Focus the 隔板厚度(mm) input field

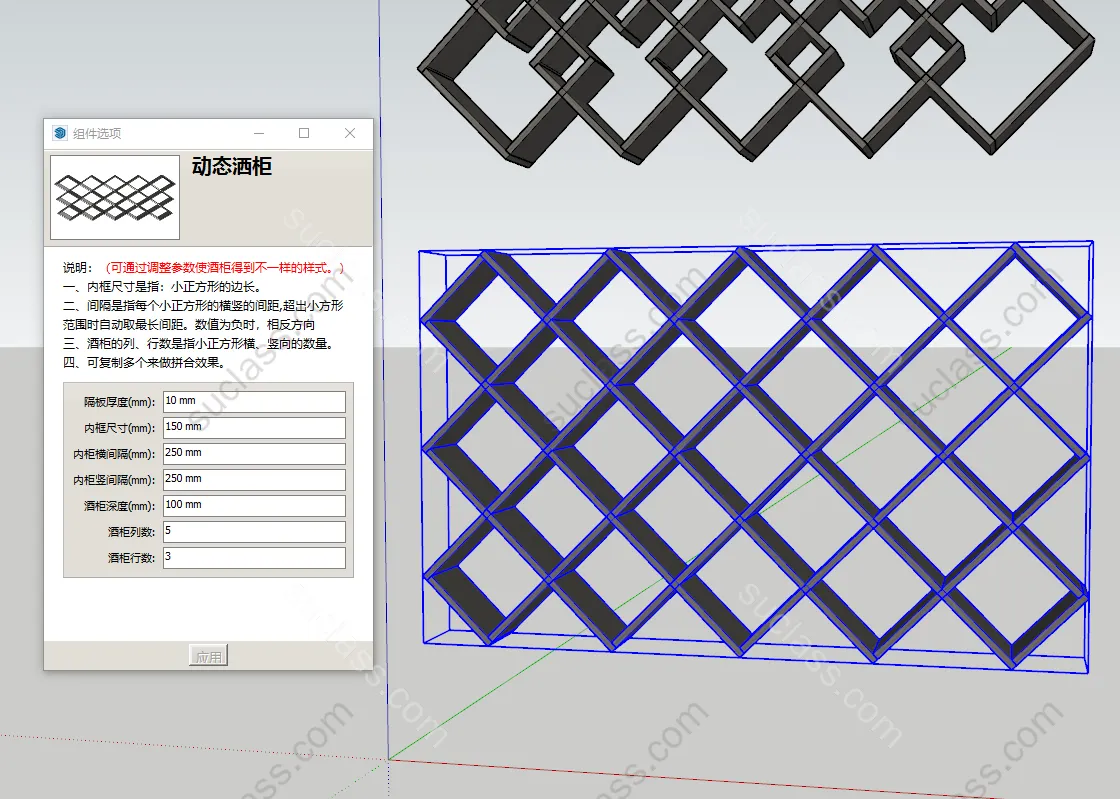[x=254, y=402]
